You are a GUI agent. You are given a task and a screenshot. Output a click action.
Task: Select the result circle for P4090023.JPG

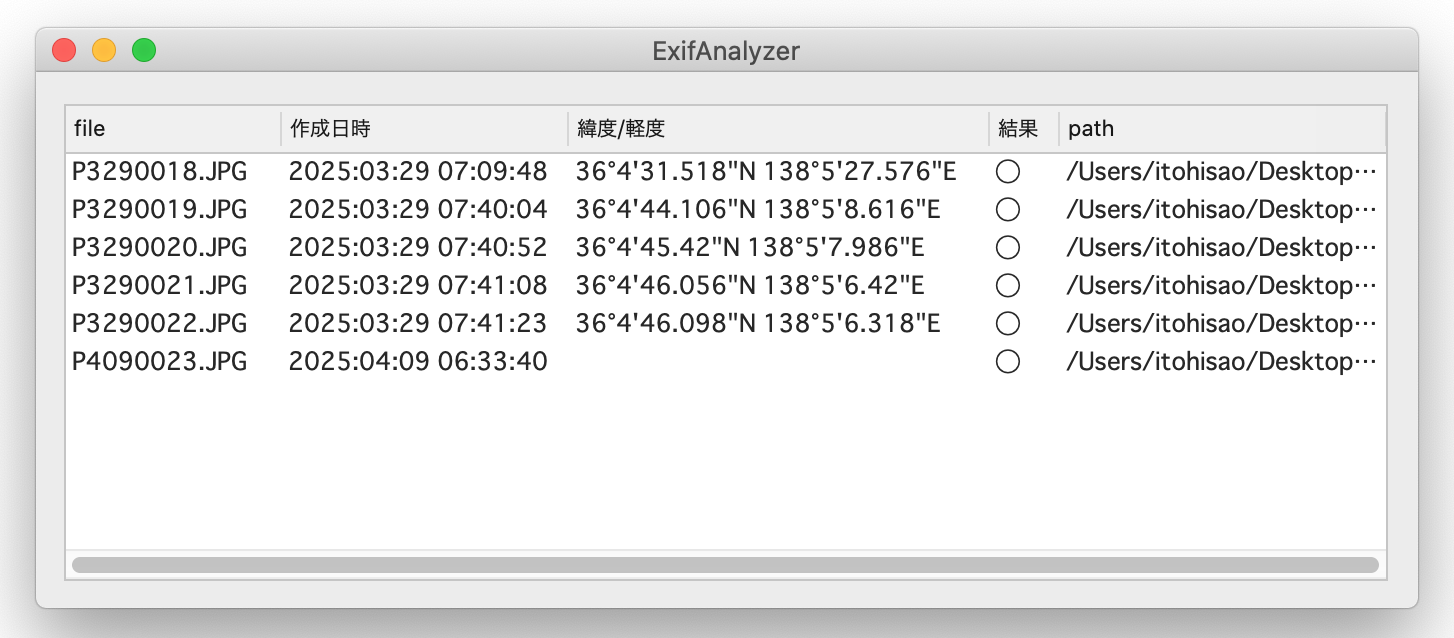pos(1008,362)
